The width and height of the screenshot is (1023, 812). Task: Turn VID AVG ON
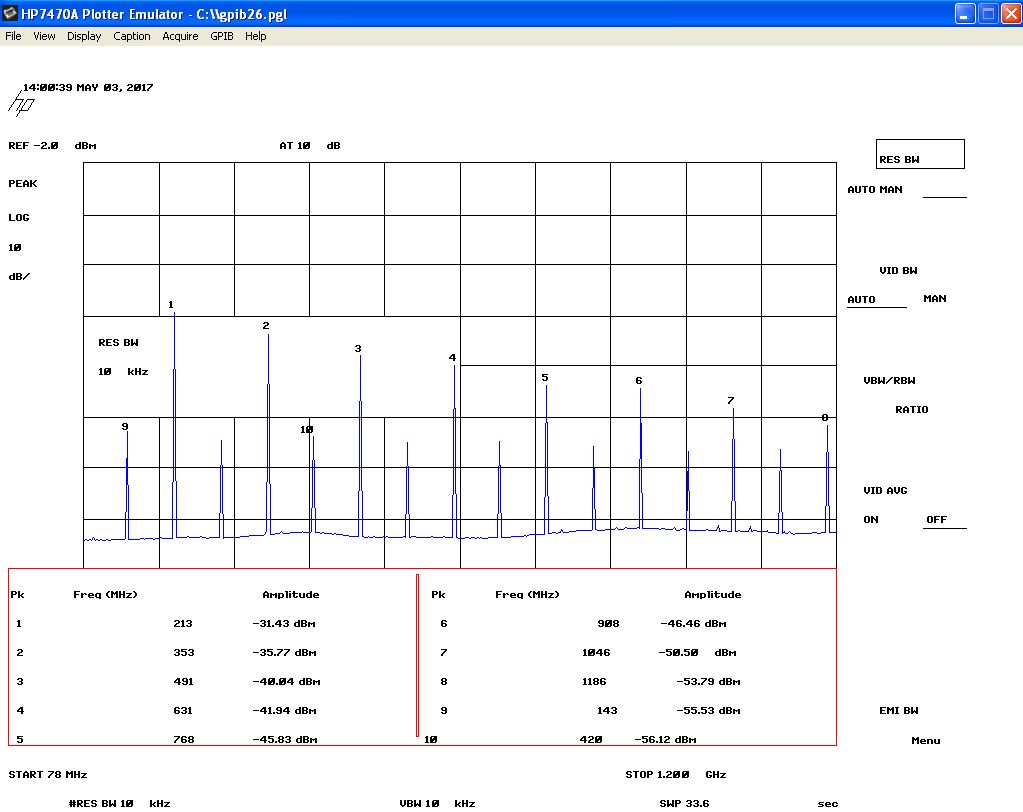tap(871, 520)
